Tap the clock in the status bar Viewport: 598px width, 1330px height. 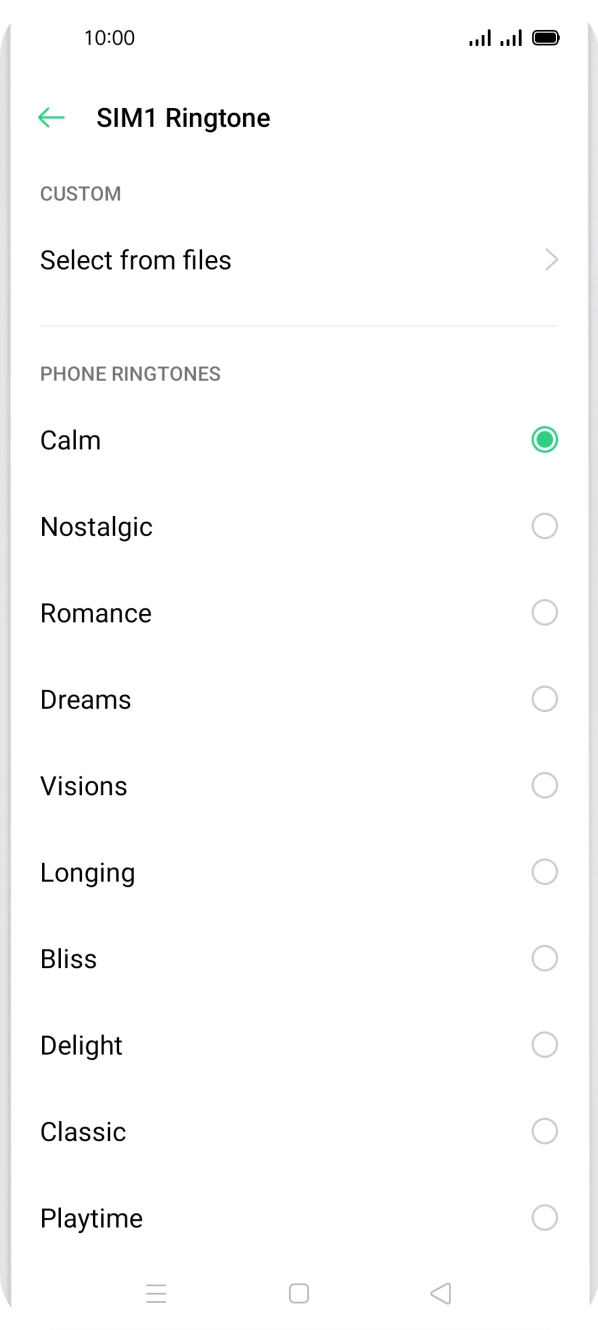(109, 38)
